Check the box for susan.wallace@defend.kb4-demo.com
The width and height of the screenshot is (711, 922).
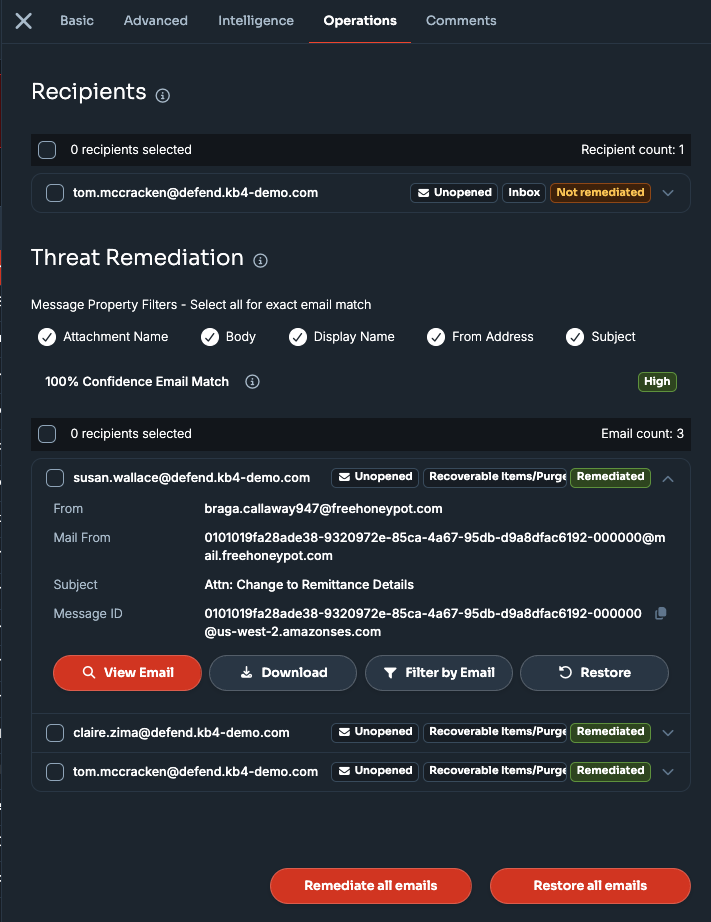[x=55, y=478]
